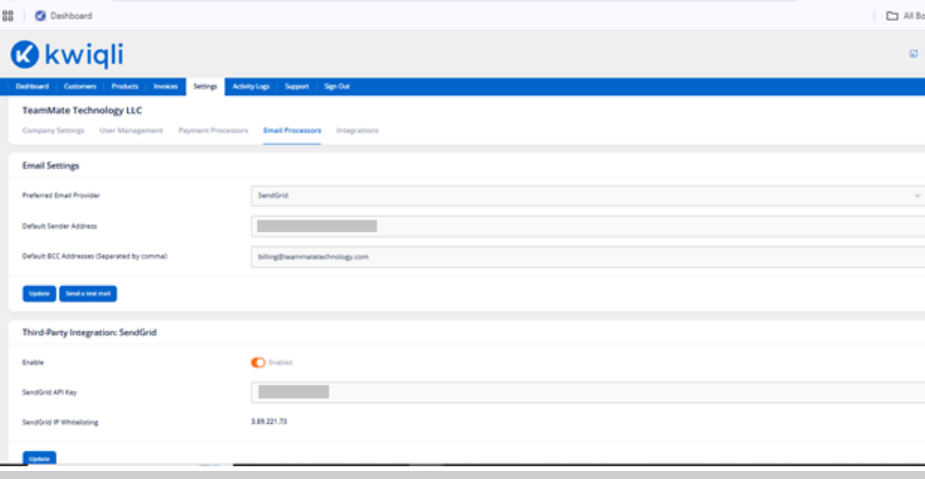Open the browser apps grid icon
Viewport: 925px width, 479px height.
coord(8,16)
